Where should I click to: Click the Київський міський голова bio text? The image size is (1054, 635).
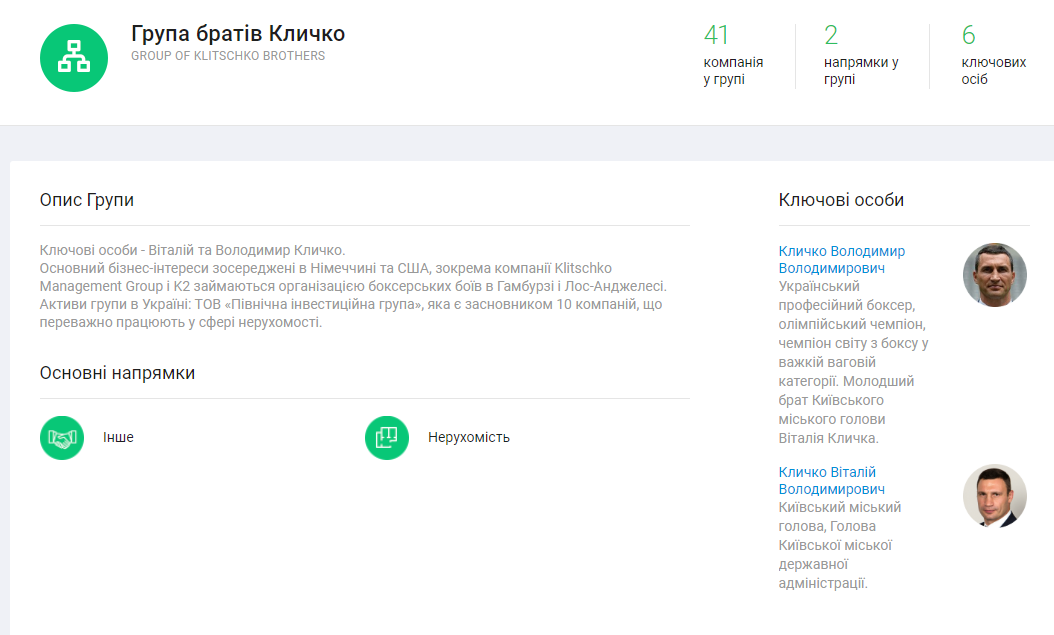click(838, 545)
